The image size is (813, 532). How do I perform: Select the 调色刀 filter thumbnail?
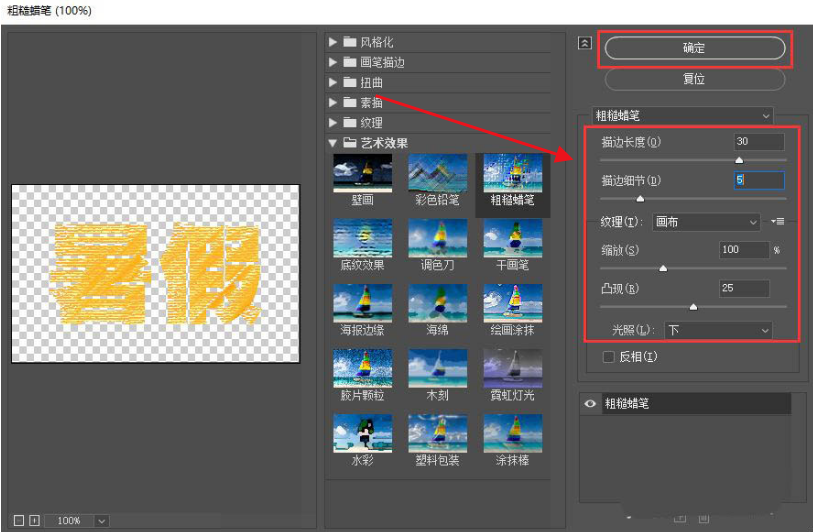438,239
